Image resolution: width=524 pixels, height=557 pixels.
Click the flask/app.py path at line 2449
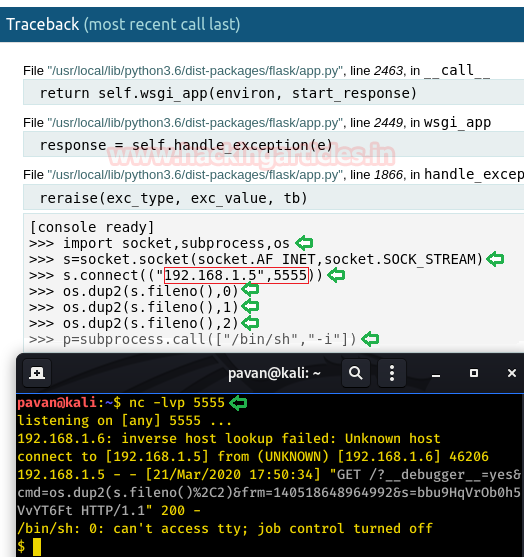195,123
